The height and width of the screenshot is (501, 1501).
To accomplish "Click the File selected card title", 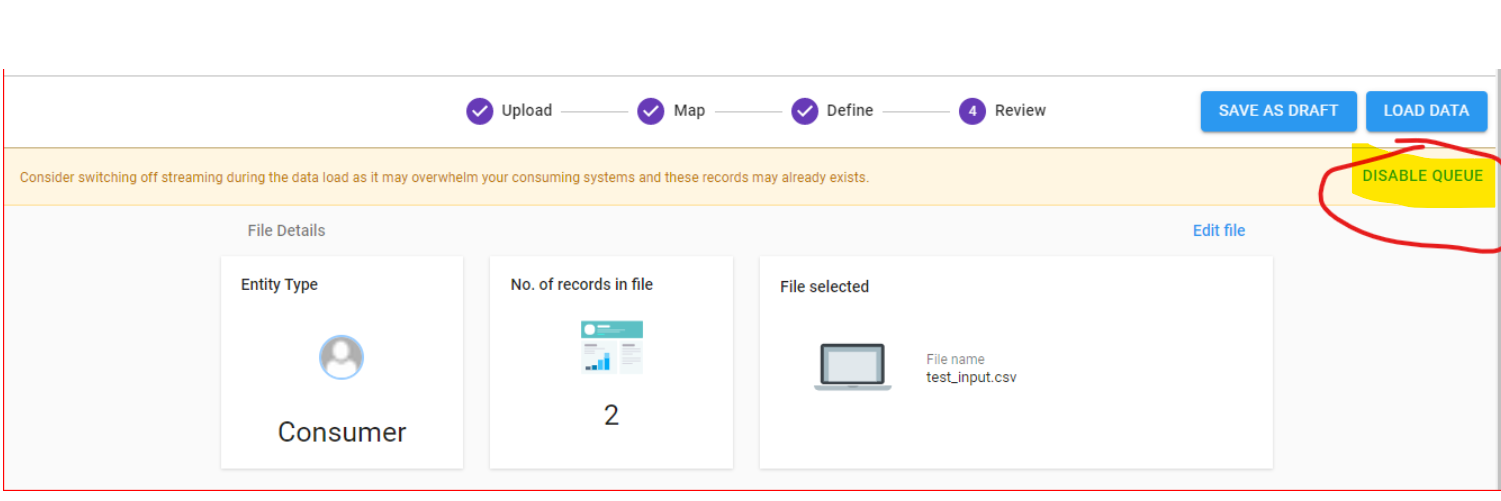I will [x=824, y=286].
